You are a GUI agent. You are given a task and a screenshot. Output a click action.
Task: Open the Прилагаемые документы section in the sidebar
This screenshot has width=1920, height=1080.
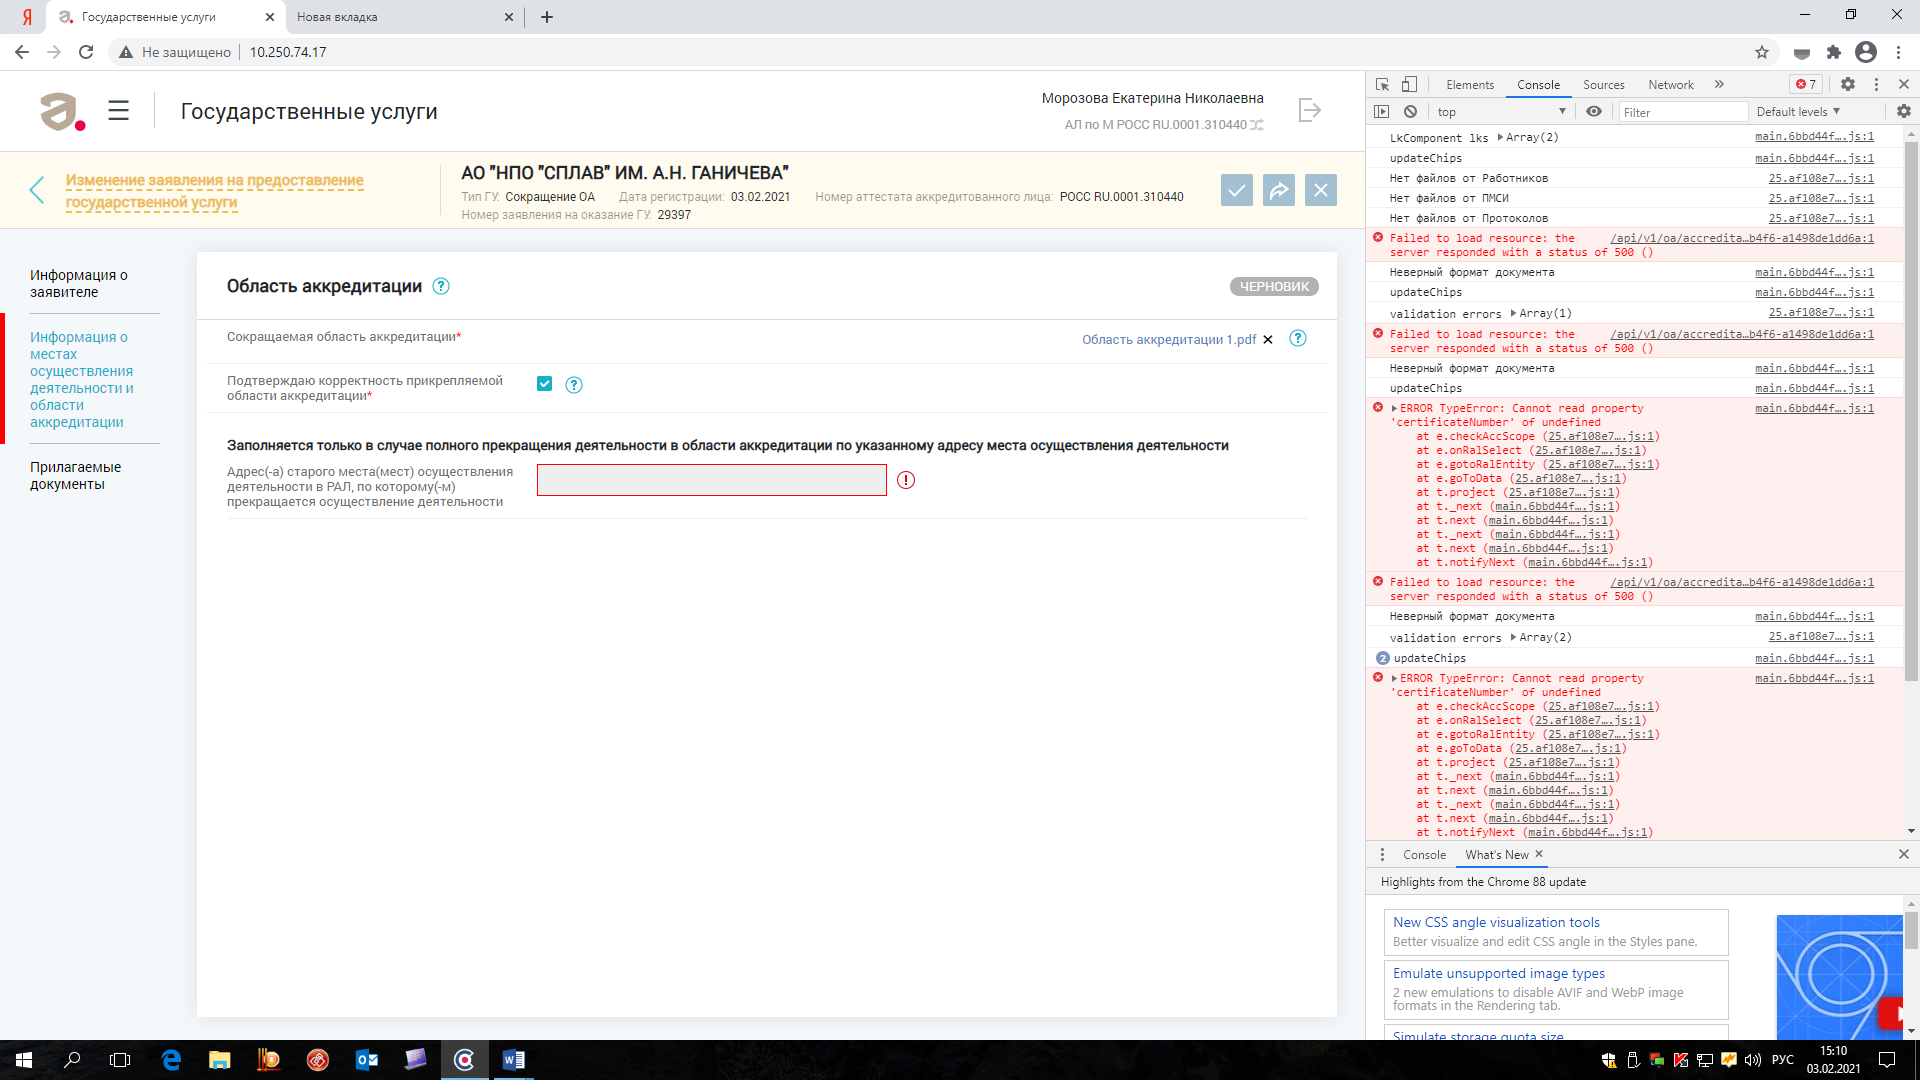75,476
